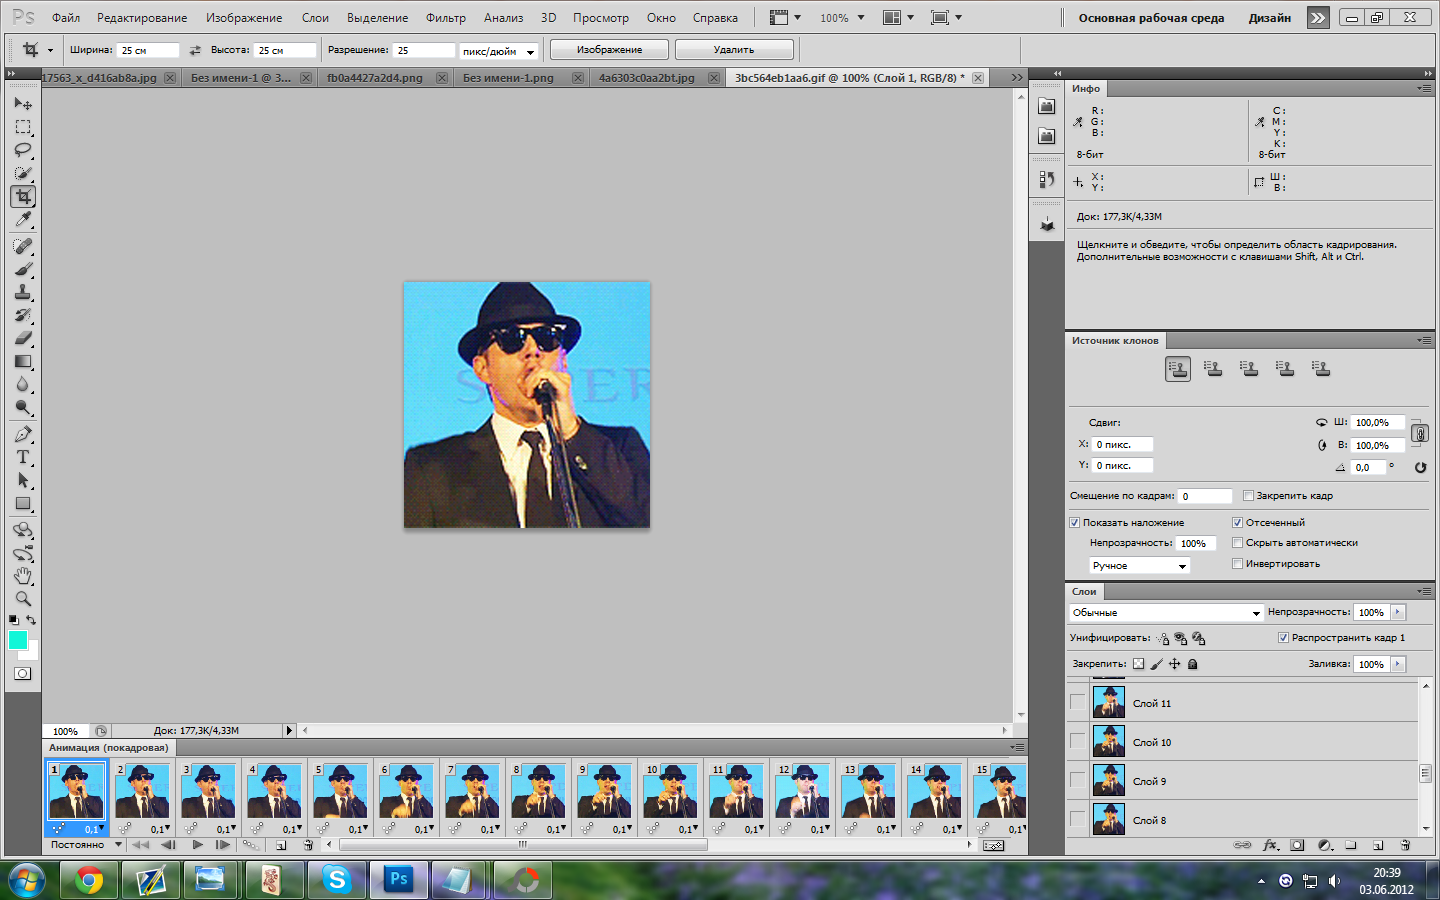
Task: Delete the layer with the Layers trash icon
Action: point(1405,845)
